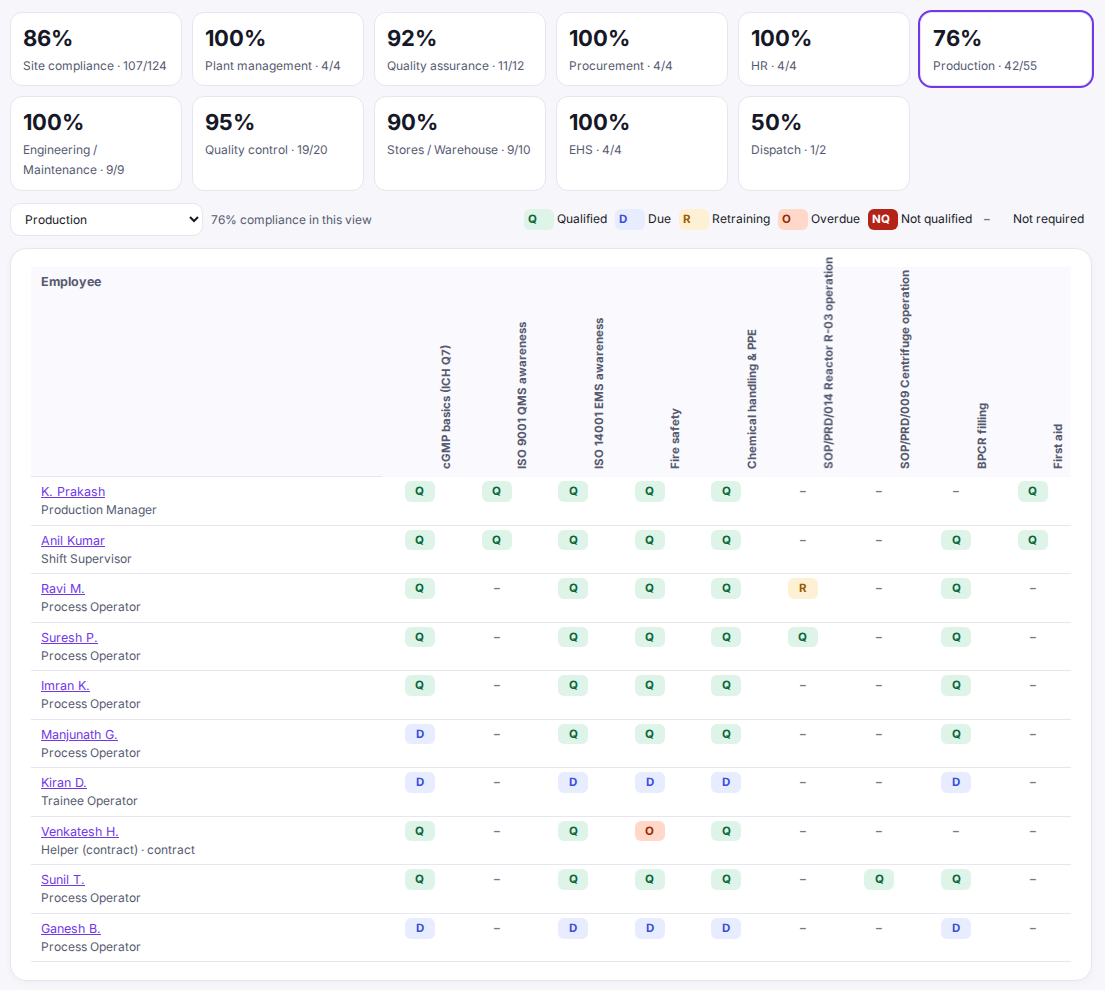This screenshot has height=990, width=1105.
Task: Open Ganesh B. employee link
Action: click(70, 929)
